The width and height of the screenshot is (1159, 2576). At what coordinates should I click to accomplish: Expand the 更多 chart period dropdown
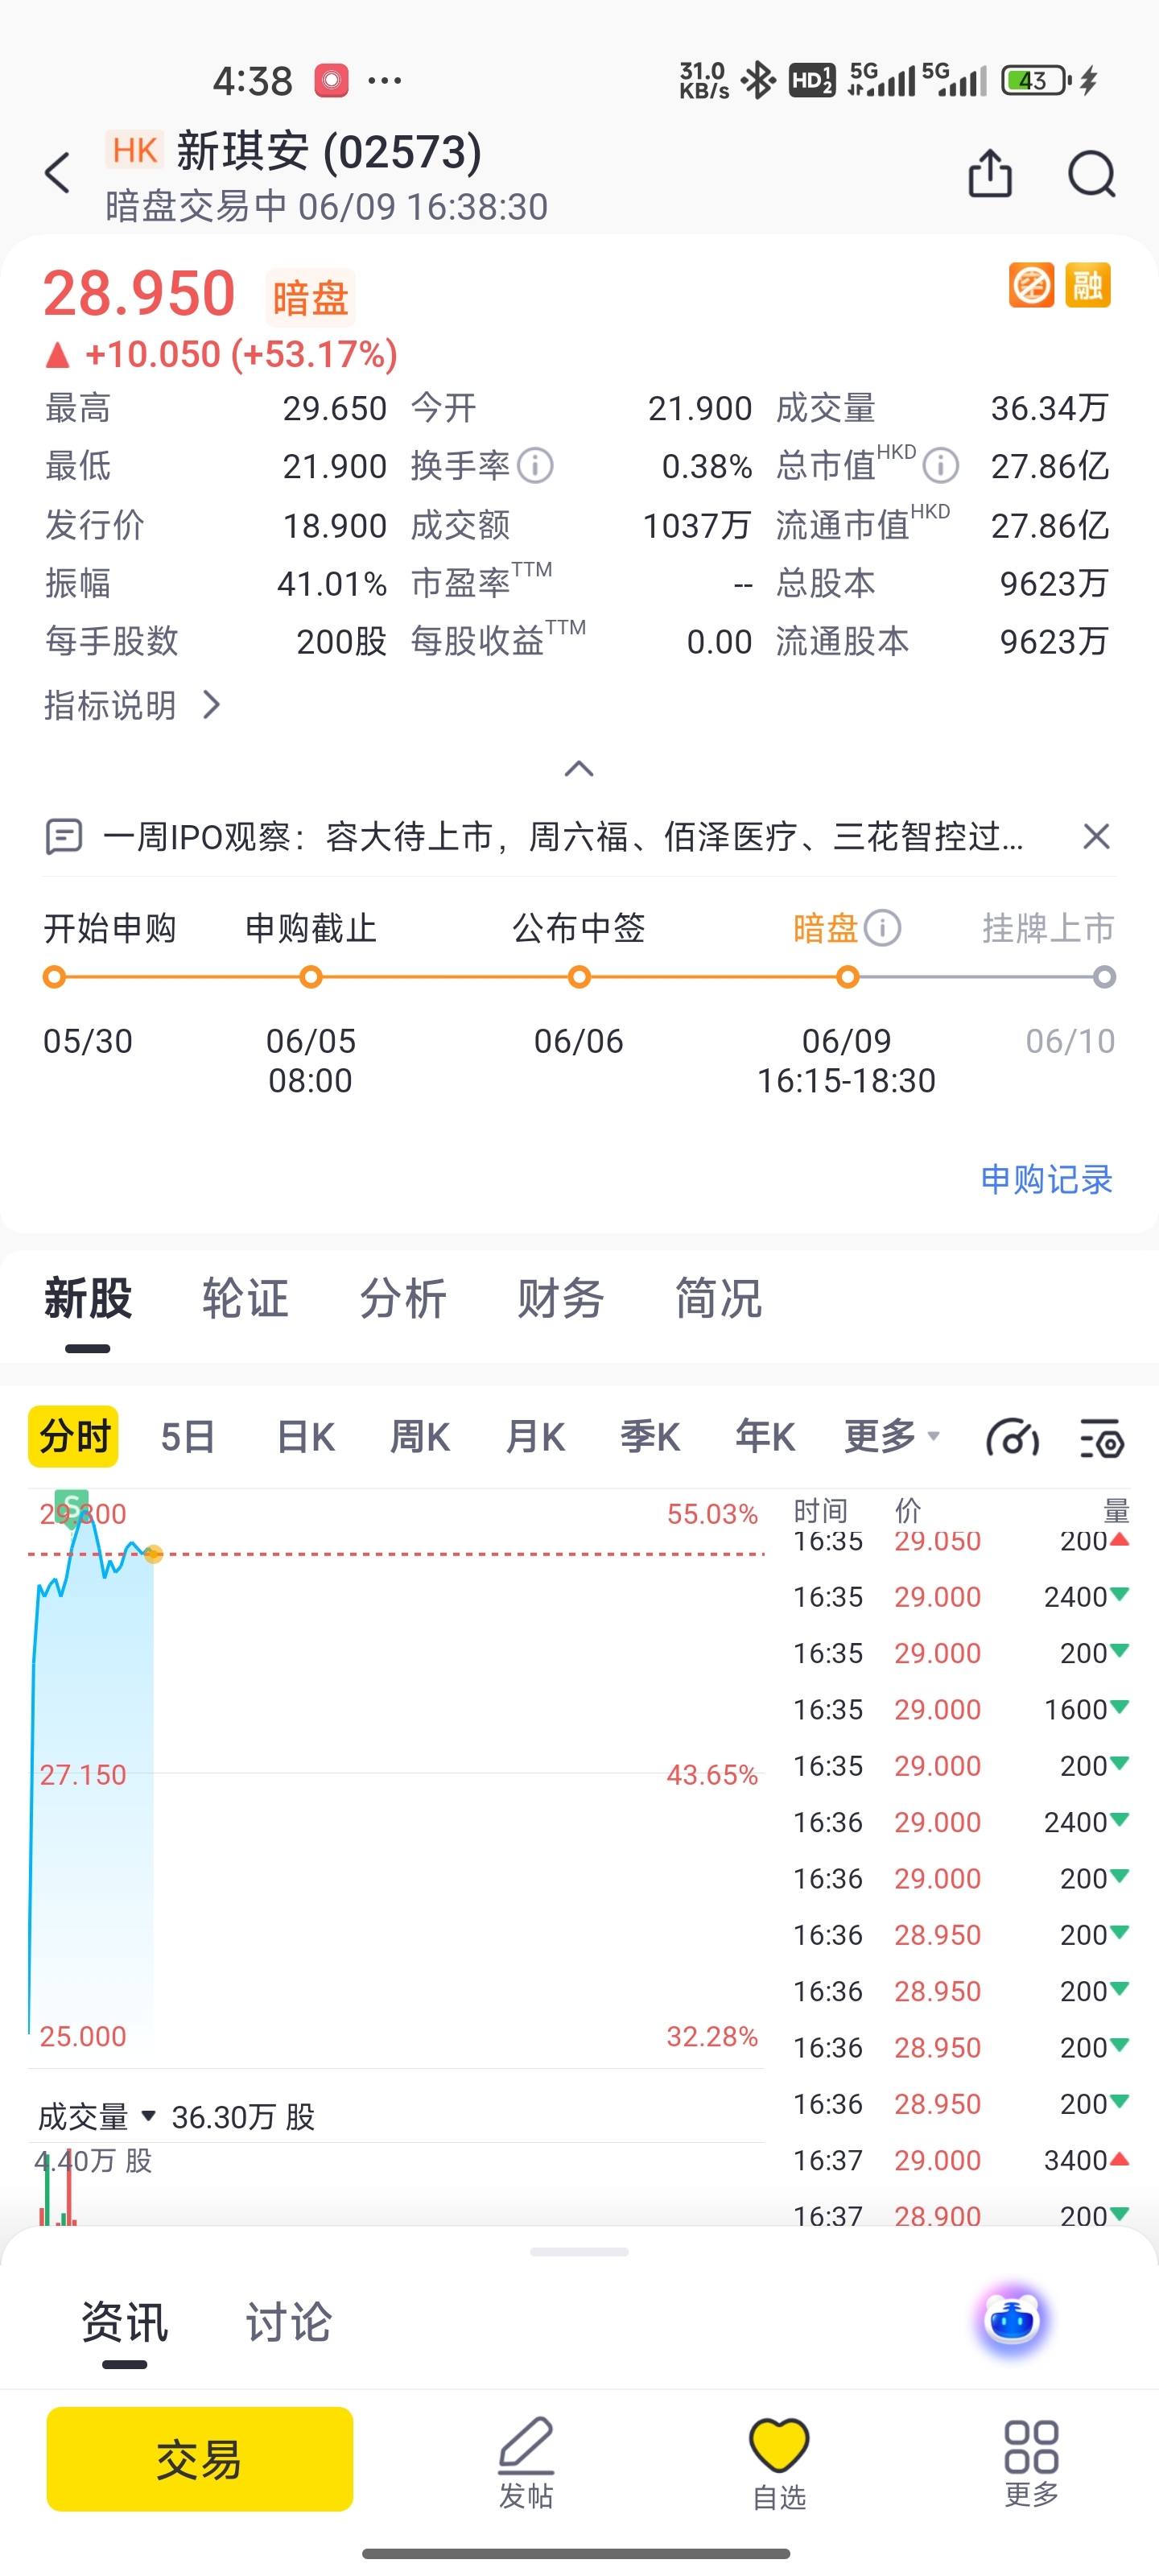pyautogui.click(x=892, y=1437)
